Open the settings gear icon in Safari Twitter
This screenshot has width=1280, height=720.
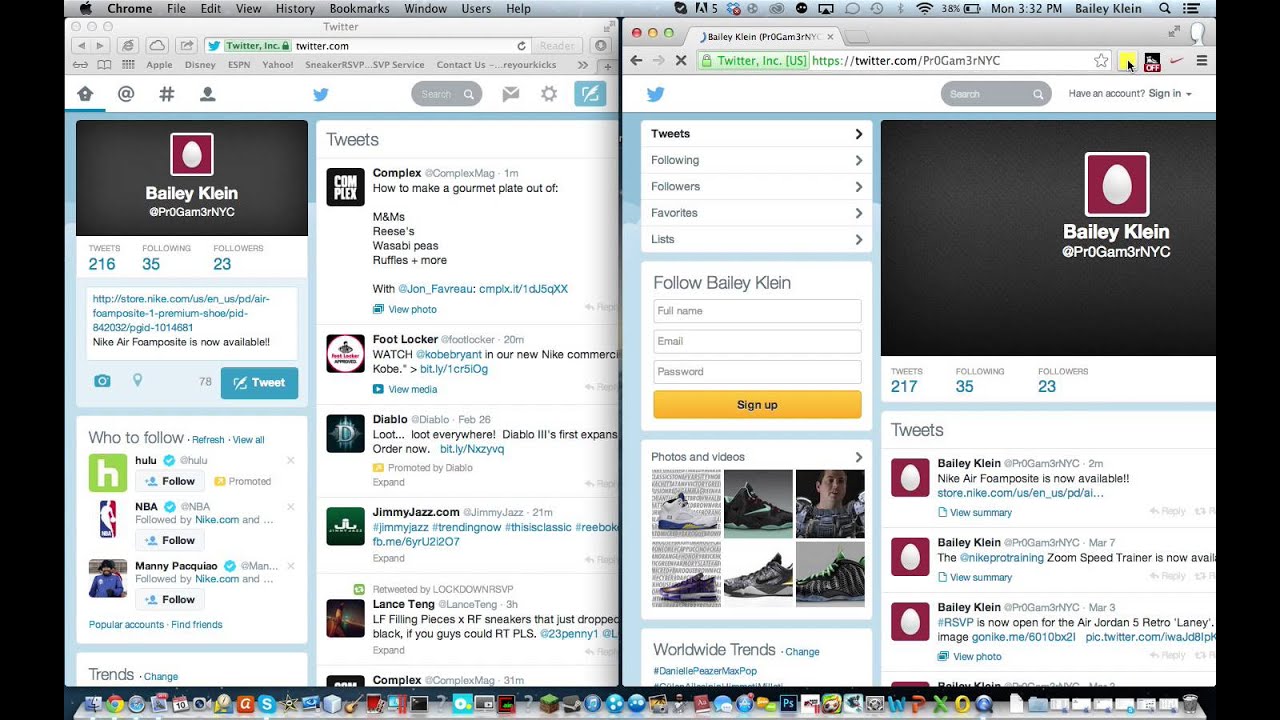point(549,94)
